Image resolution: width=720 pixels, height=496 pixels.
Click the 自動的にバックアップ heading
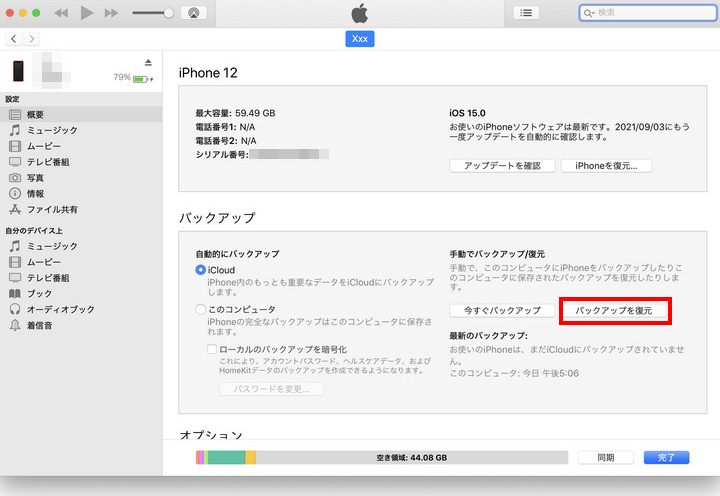coord(237,254)
